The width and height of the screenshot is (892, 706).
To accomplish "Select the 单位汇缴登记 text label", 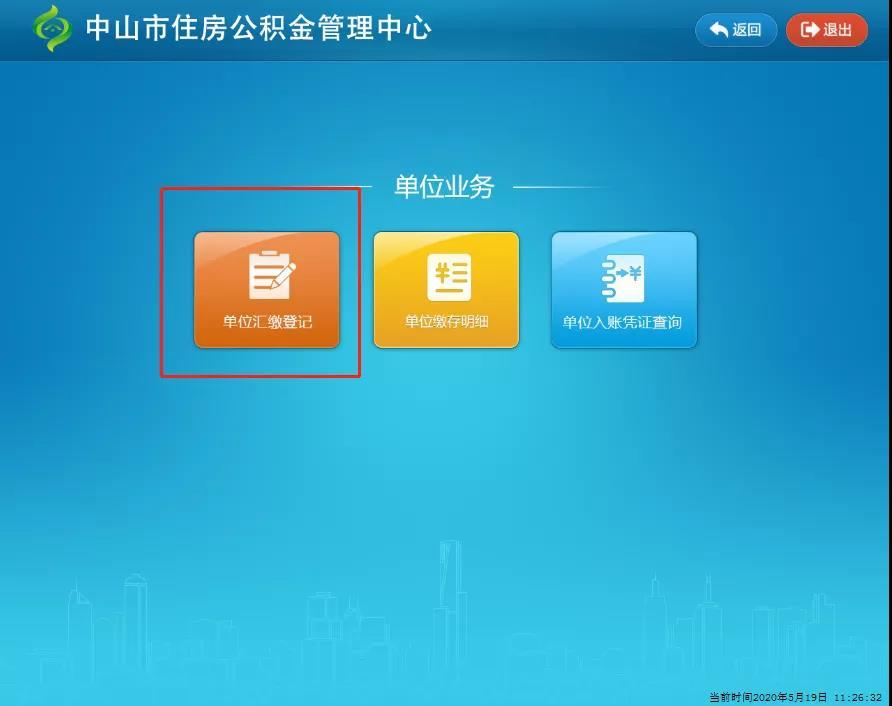I will point(267,323).
